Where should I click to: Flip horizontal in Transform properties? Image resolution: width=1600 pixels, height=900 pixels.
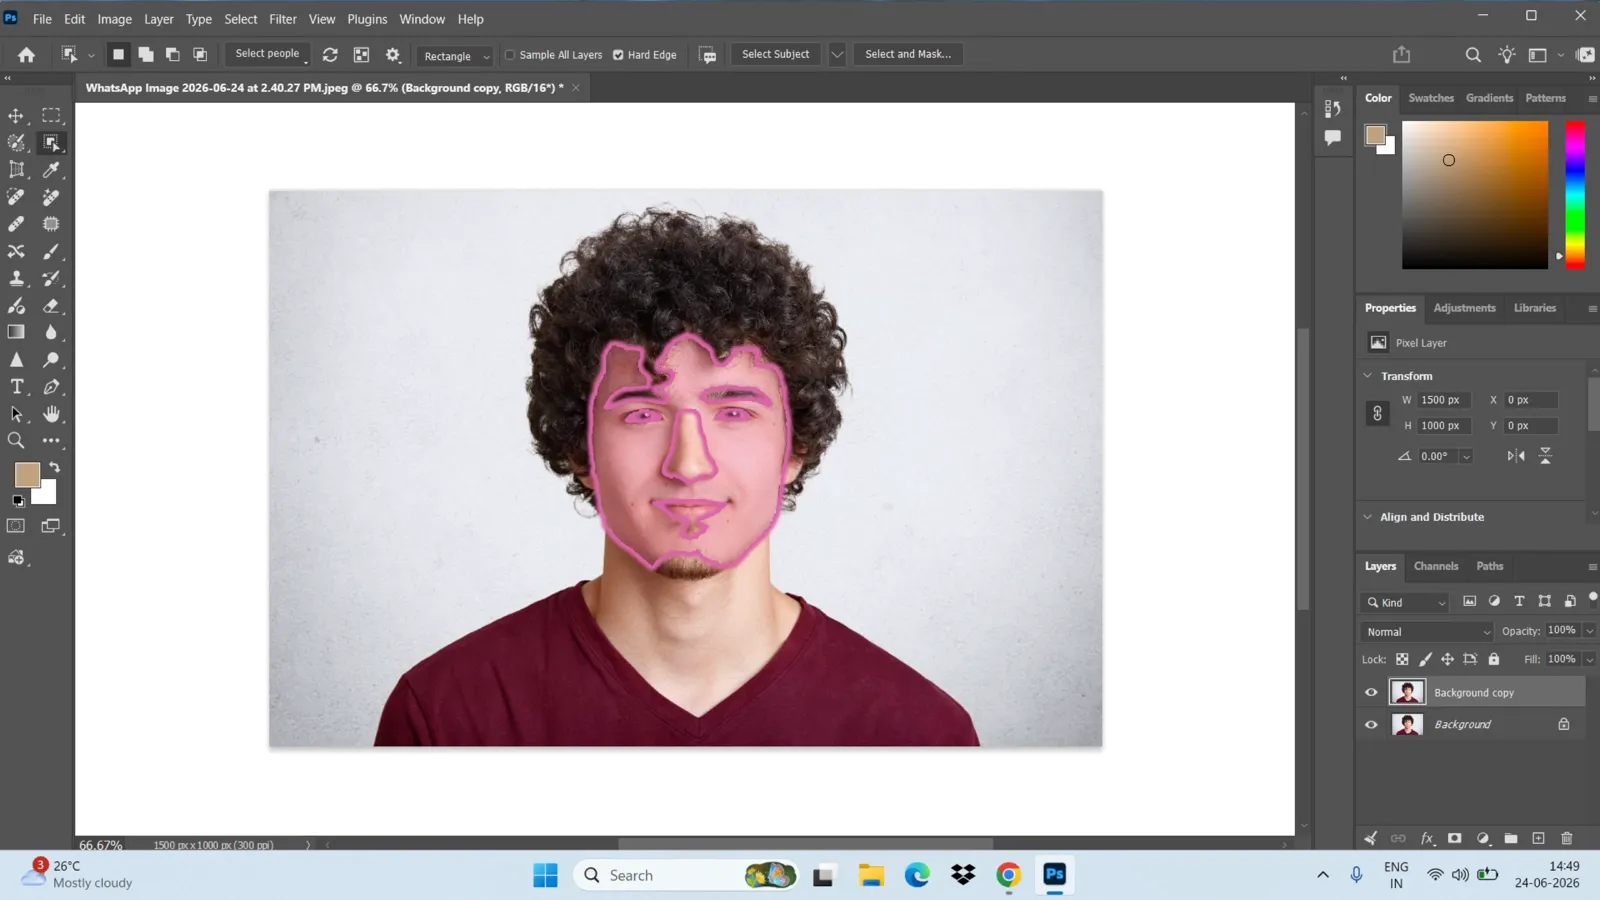[1516, 456]
